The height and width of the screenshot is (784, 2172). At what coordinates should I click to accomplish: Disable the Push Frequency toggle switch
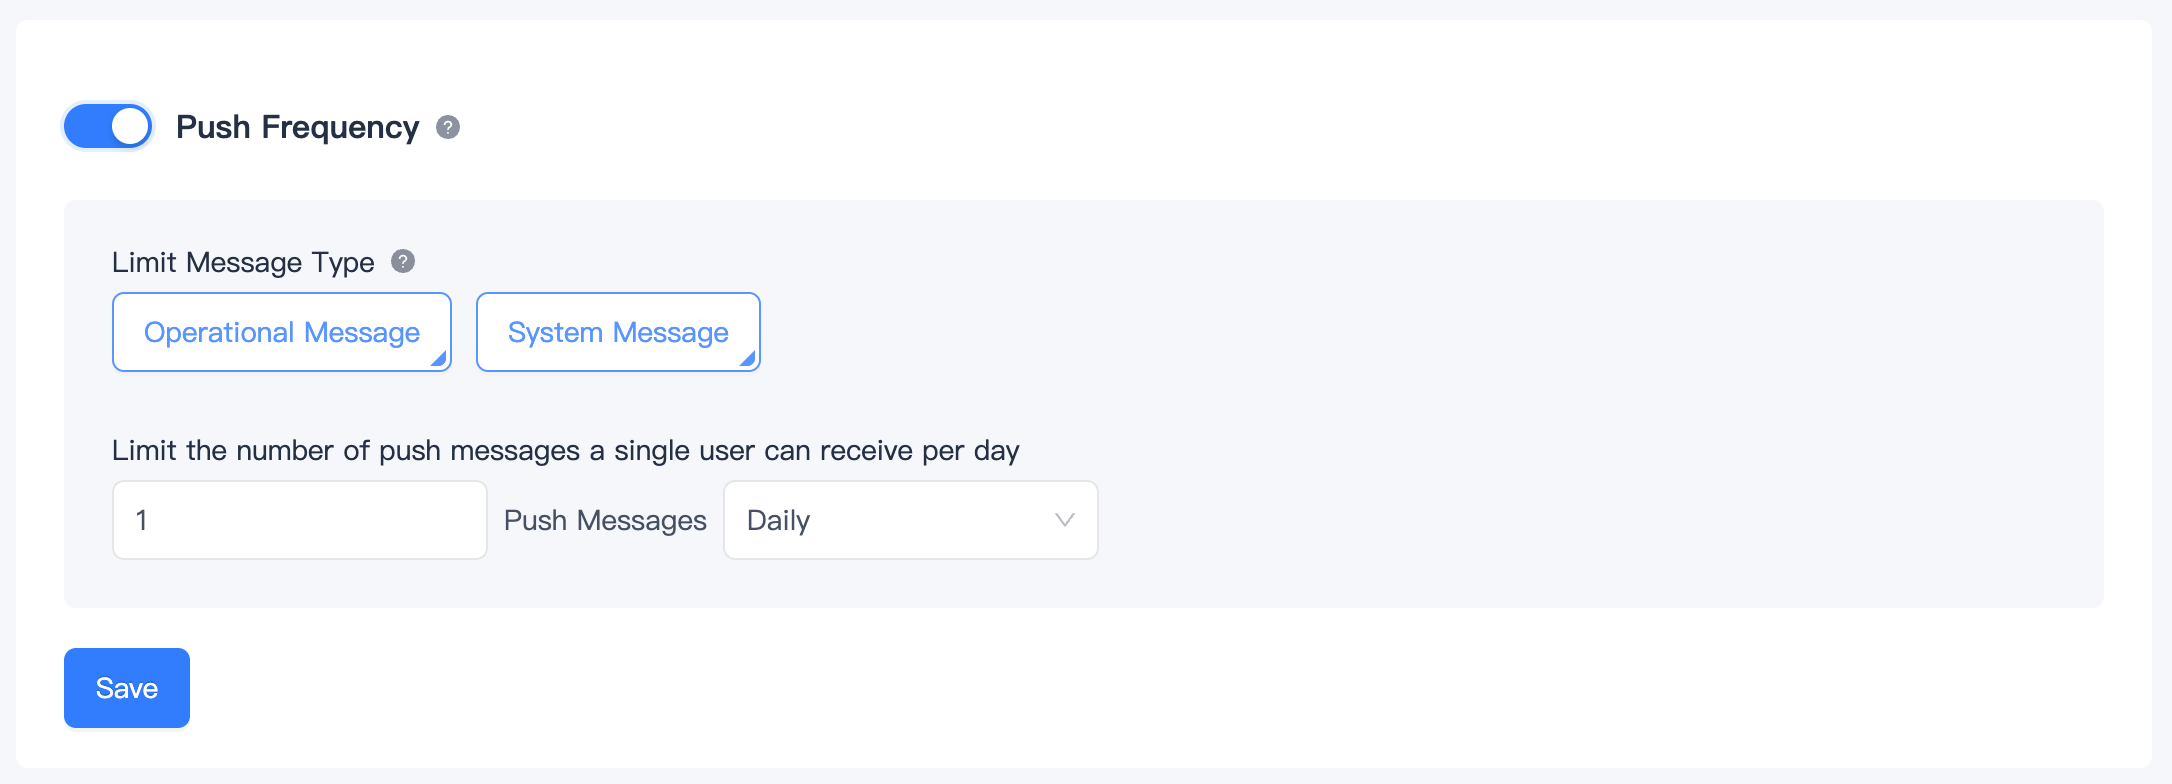click(x=108, y=127)
